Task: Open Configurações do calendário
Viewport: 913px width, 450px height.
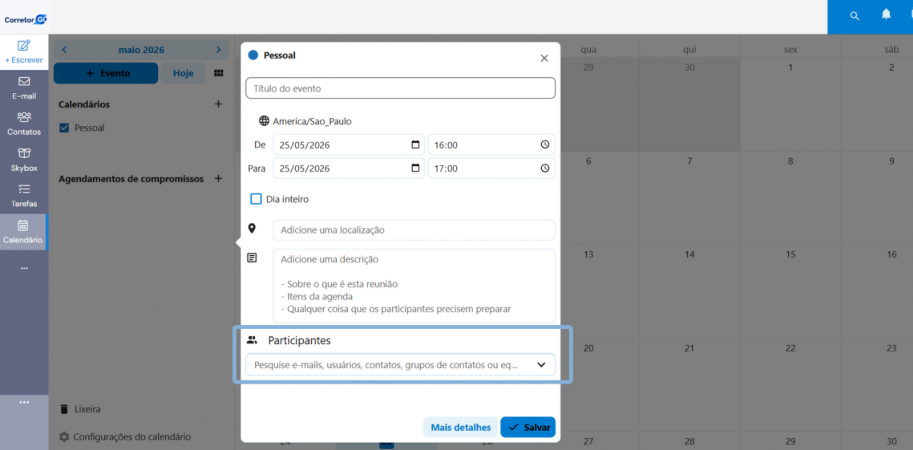Action: click(125, 437)
